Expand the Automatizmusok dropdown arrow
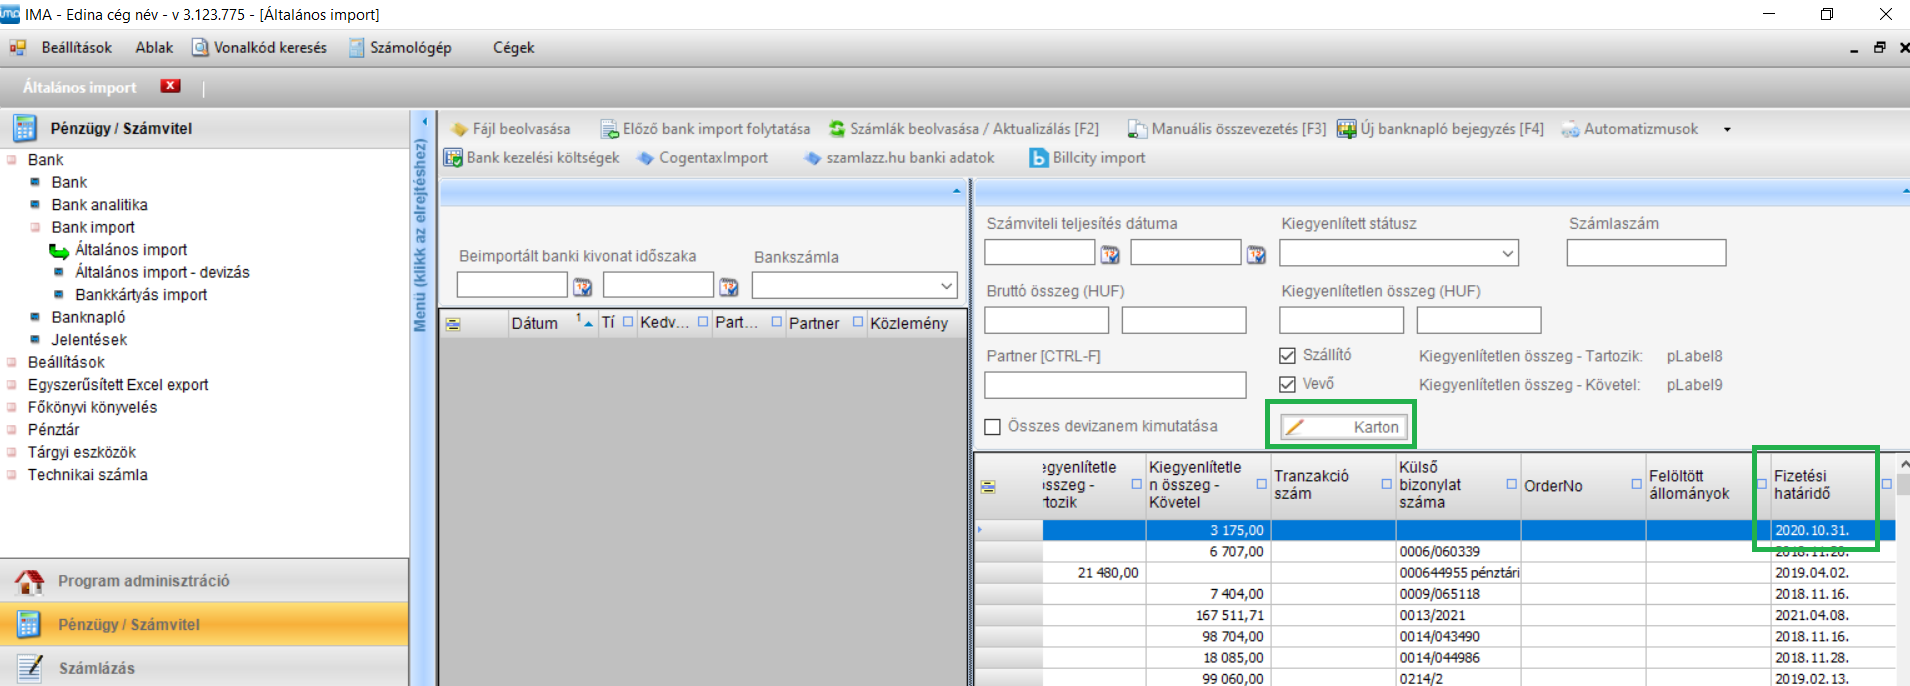 tap(1726, 129)
